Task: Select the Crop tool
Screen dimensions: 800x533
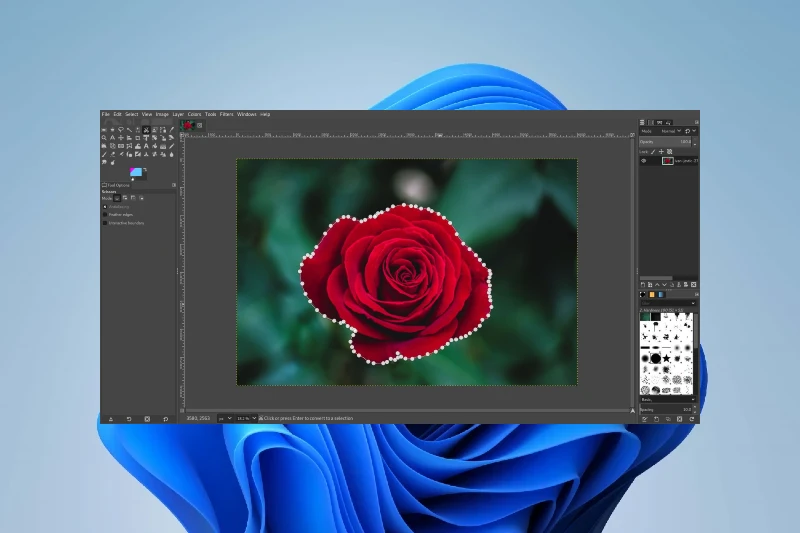Action: (x=138, y=138)
